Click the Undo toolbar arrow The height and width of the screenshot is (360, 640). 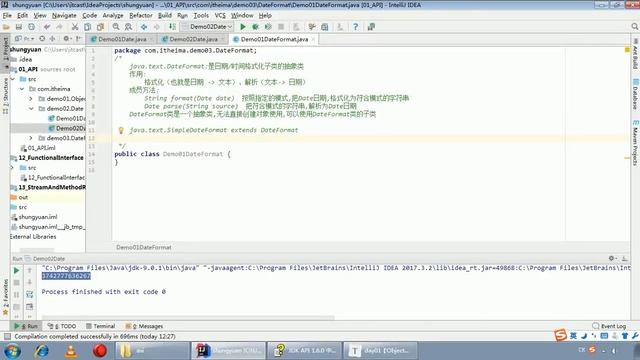47,27
